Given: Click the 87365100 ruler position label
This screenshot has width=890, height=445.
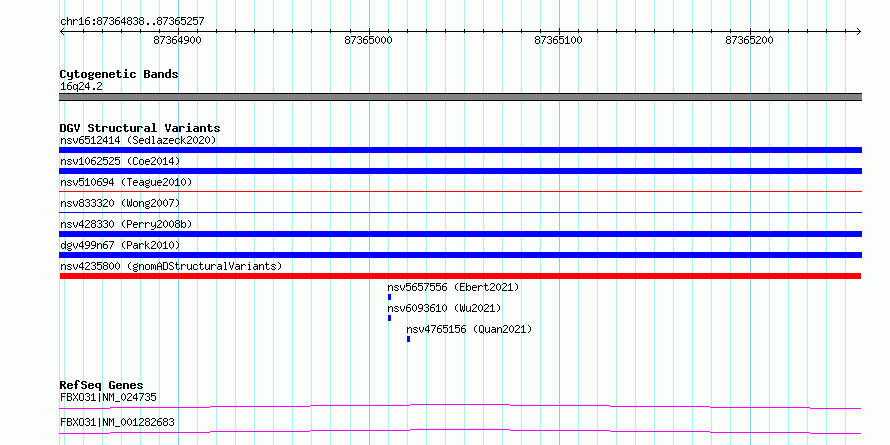Looking at the screenshot, I should coord(559,41).
